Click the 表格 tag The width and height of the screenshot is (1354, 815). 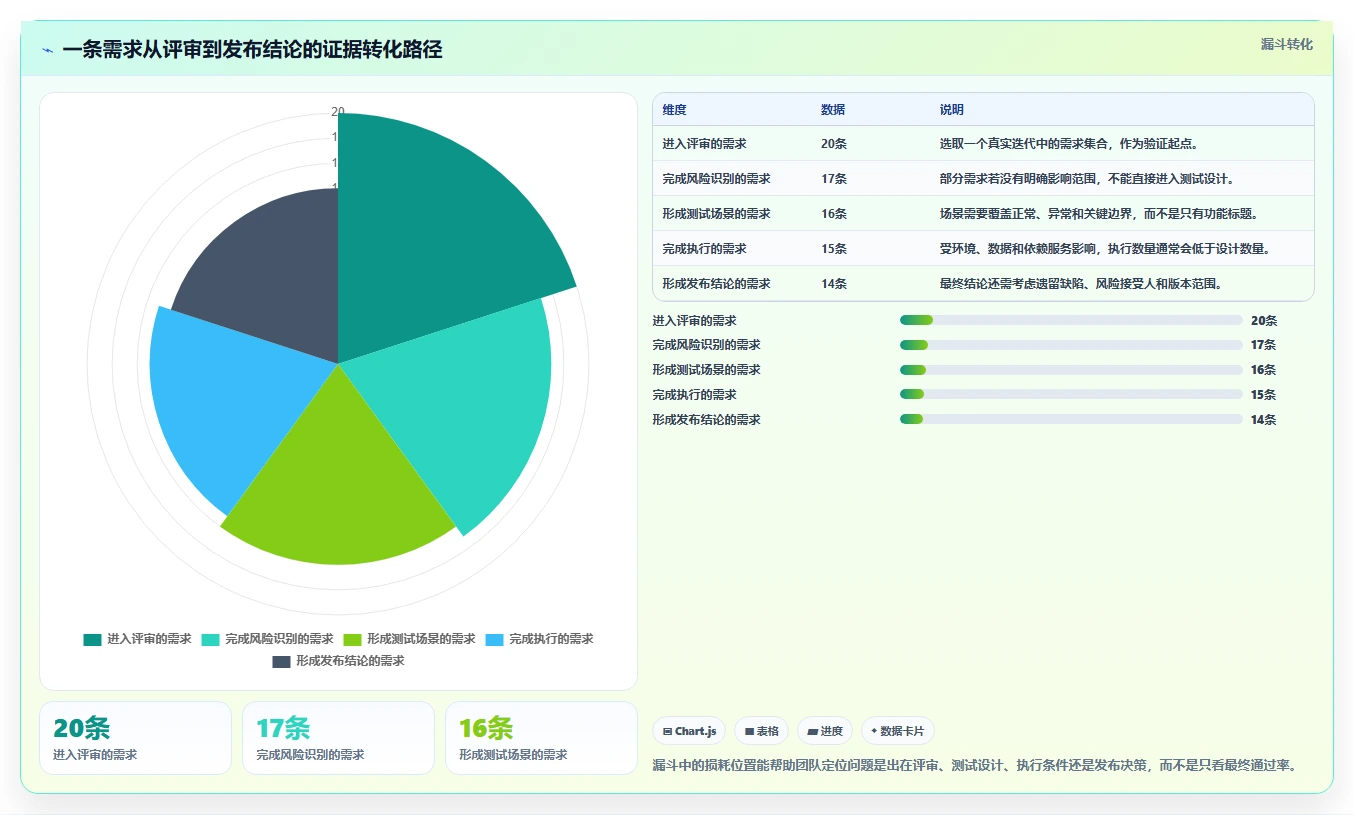tap(762, 731)
